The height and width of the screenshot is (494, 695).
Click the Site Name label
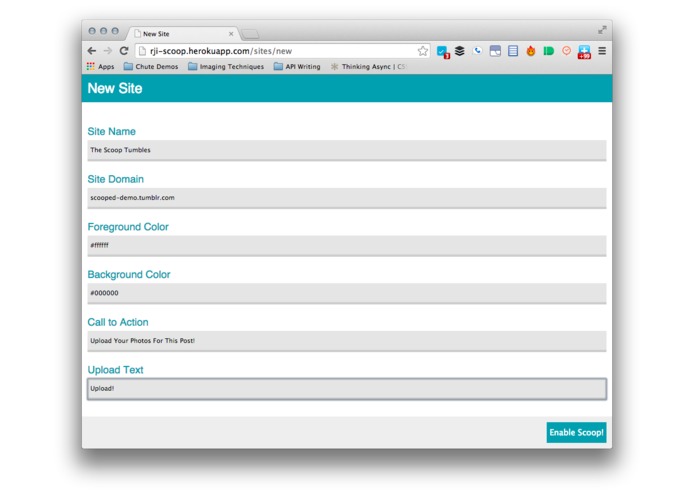(x=111, y=132)
